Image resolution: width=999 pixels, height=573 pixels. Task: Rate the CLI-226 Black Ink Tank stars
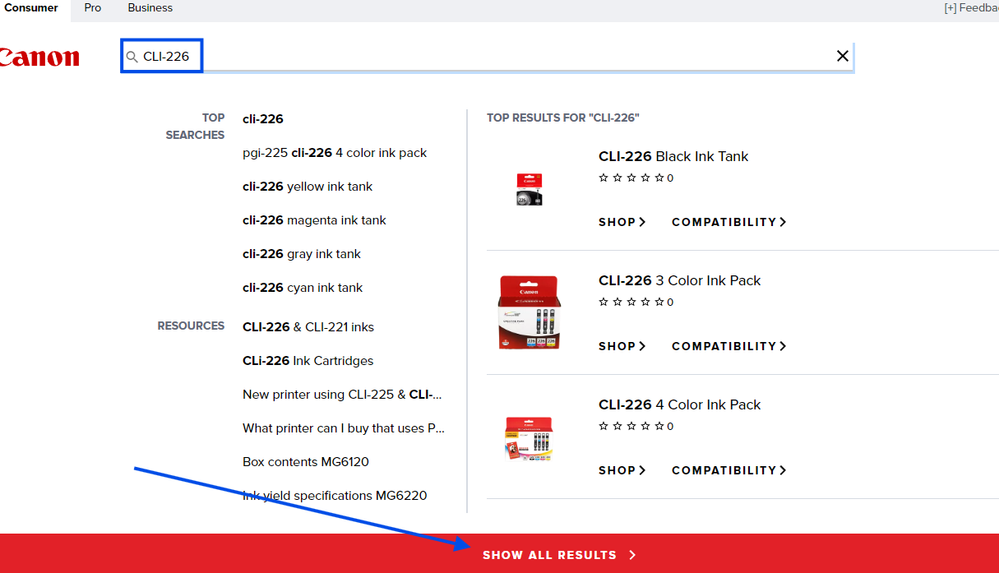pos(630,178)
